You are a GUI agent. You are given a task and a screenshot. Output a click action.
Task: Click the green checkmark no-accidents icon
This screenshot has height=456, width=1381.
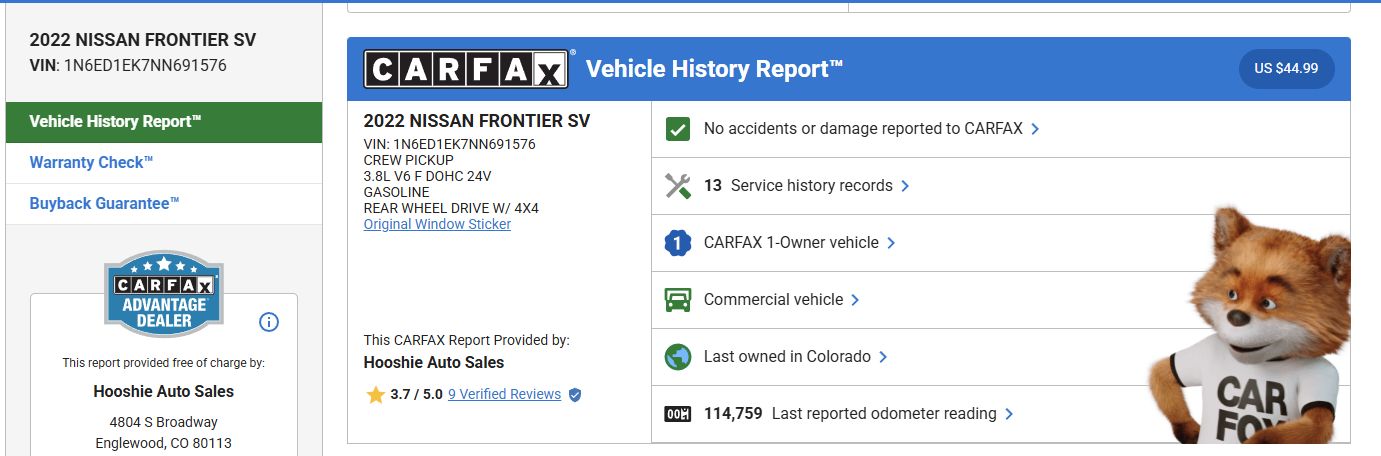point(678,129)
